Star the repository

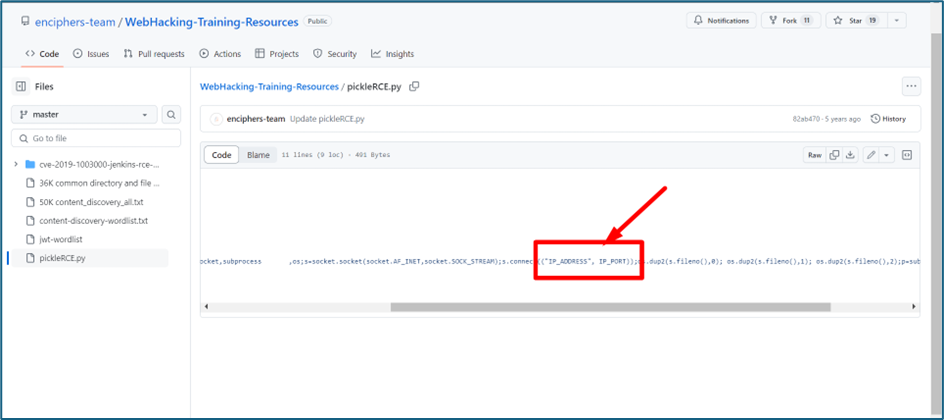click(x=856, y=20)
